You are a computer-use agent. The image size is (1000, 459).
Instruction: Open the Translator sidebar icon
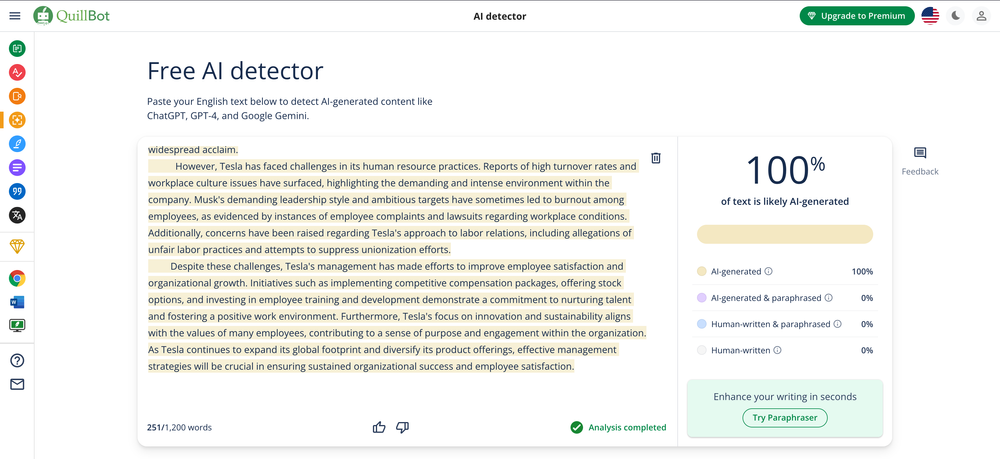17,215
